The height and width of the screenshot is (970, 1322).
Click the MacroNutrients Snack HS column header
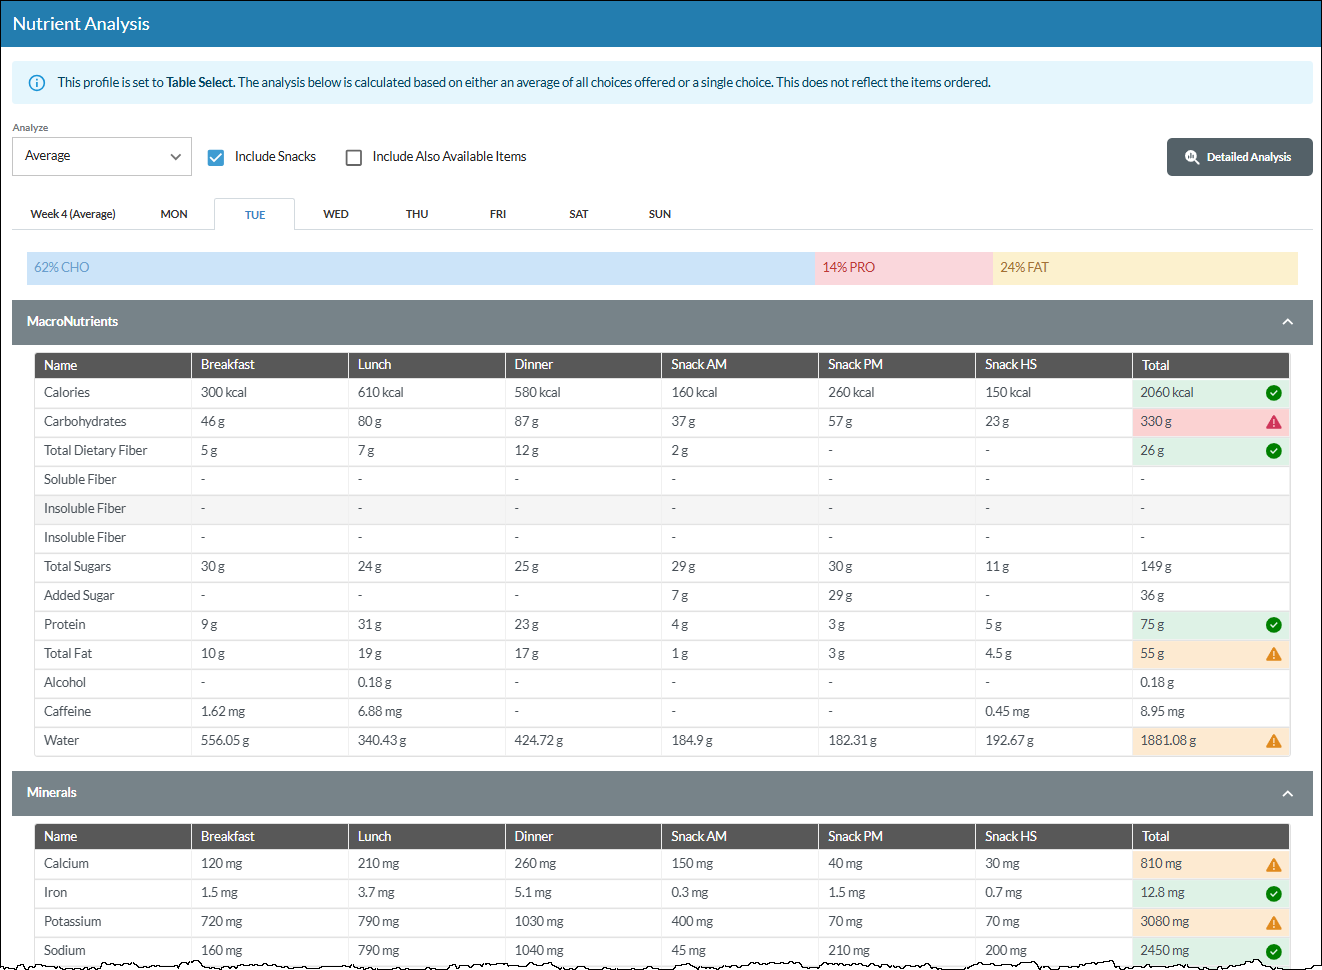click(x=1054, y=365)
